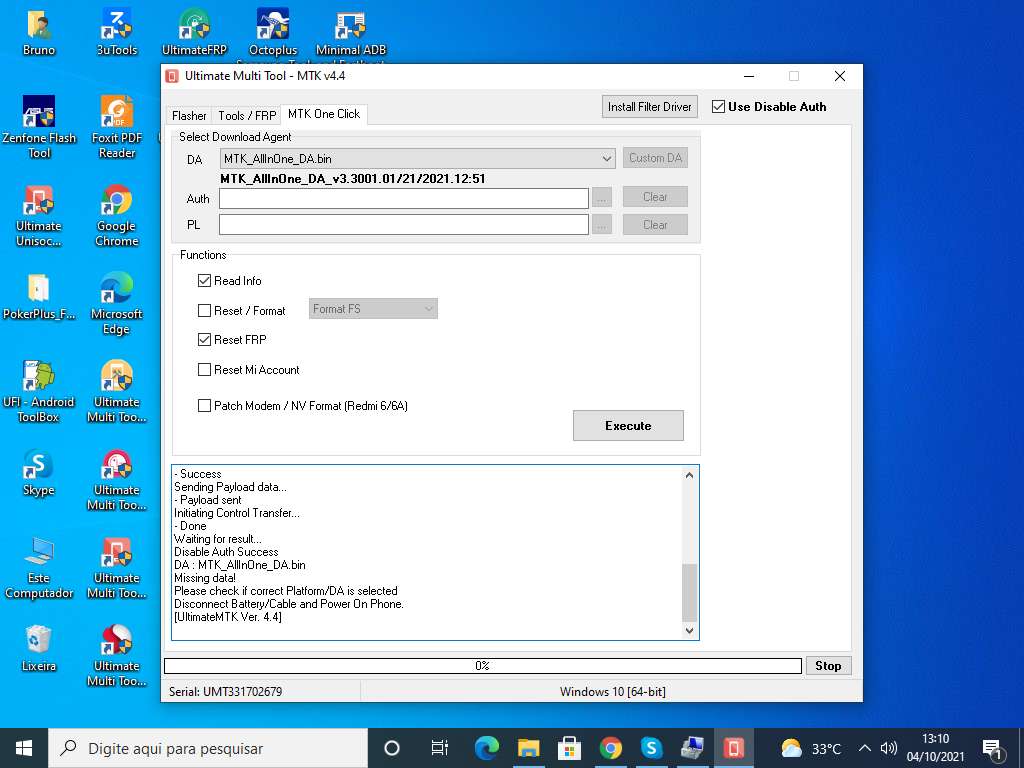Click the log scrollbar up arrow
This screenshot has width=1024, height=768.
pos(690,475)
